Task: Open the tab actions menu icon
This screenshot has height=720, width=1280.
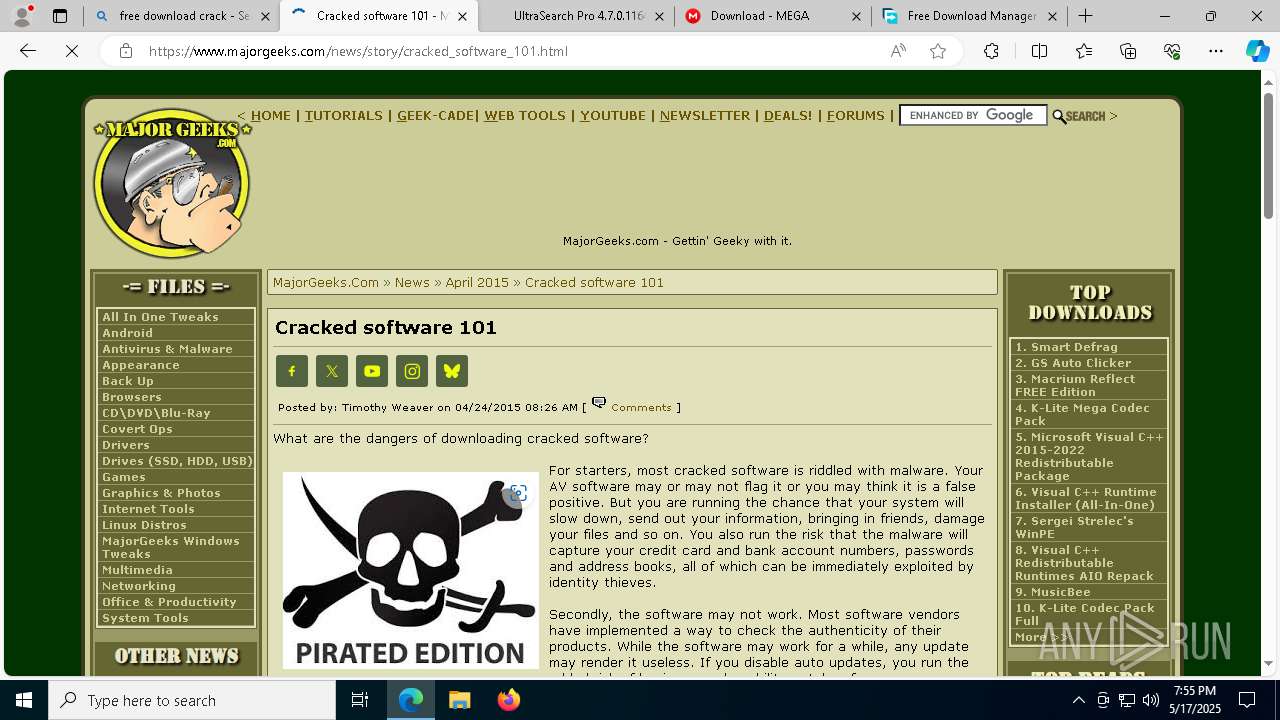Action: point(60,16)
